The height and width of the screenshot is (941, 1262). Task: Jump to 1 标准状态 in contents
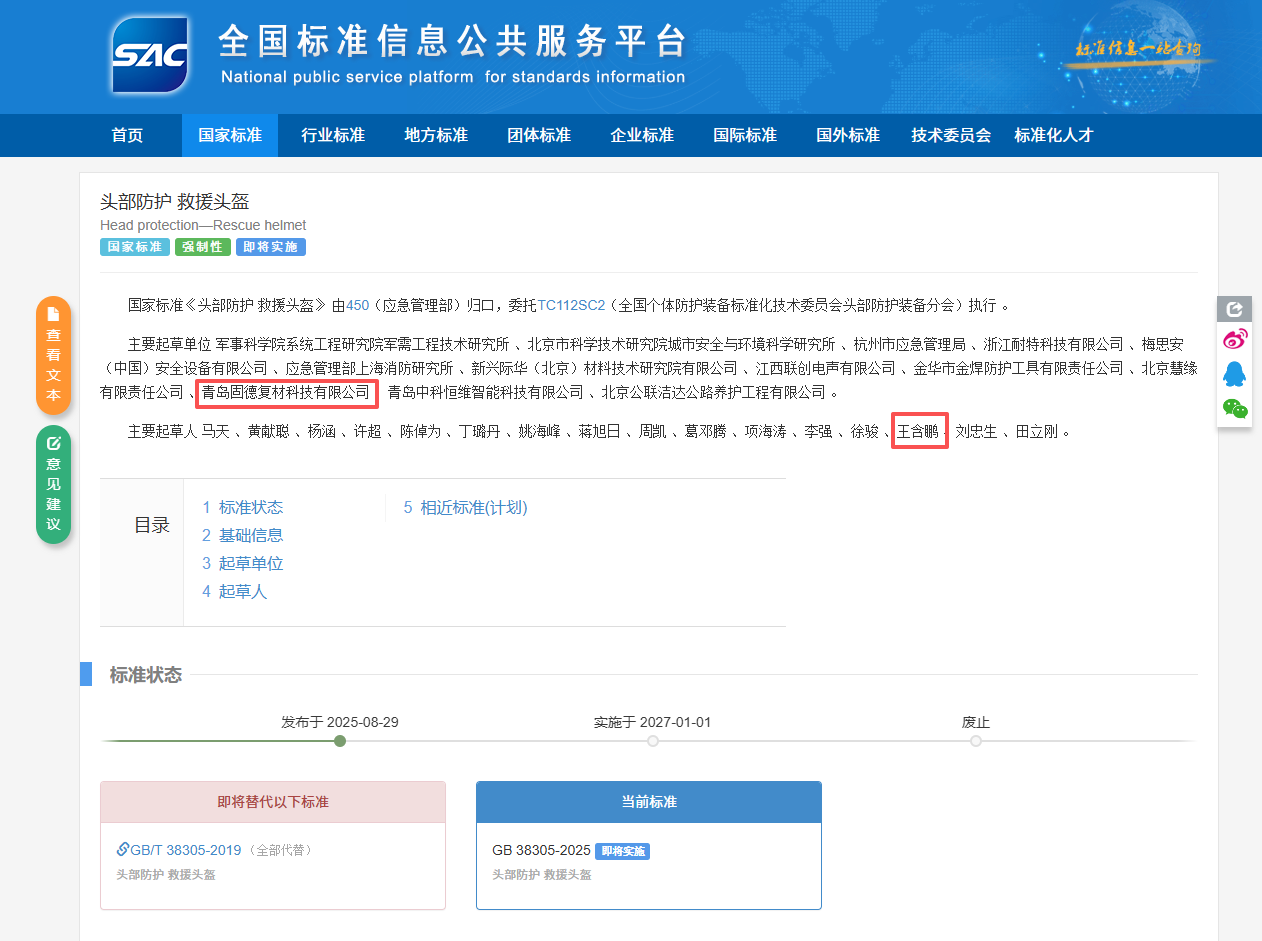tap(242, 507)
